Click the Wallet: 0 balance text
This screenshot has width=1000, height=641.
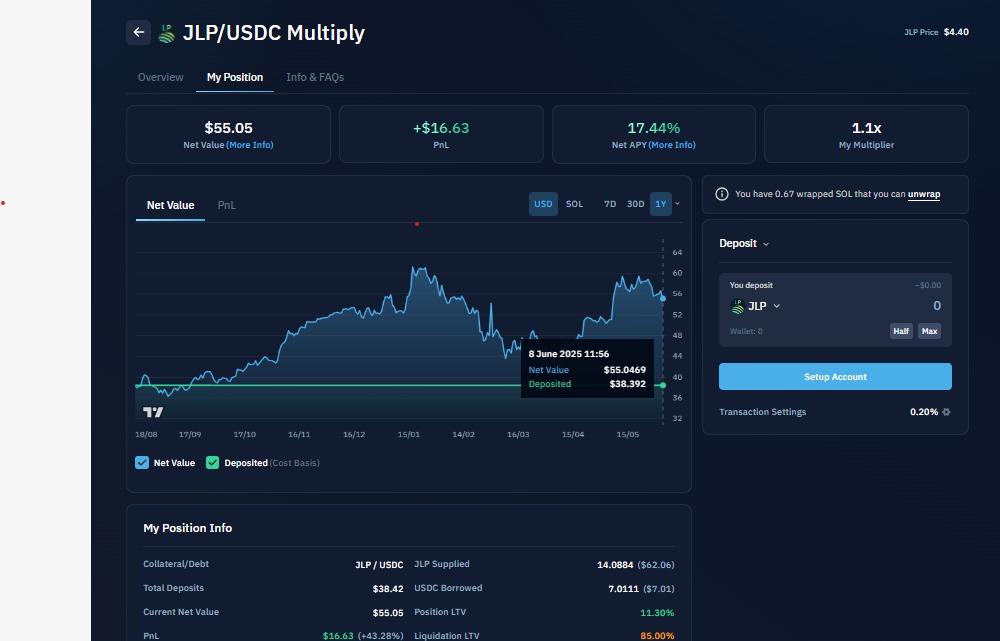(746, 331)
